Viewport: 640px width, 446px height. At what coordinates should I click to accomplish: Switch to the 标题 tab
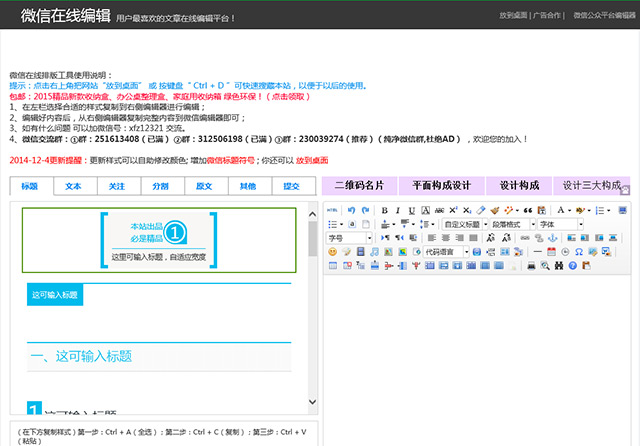coord(31,186)
